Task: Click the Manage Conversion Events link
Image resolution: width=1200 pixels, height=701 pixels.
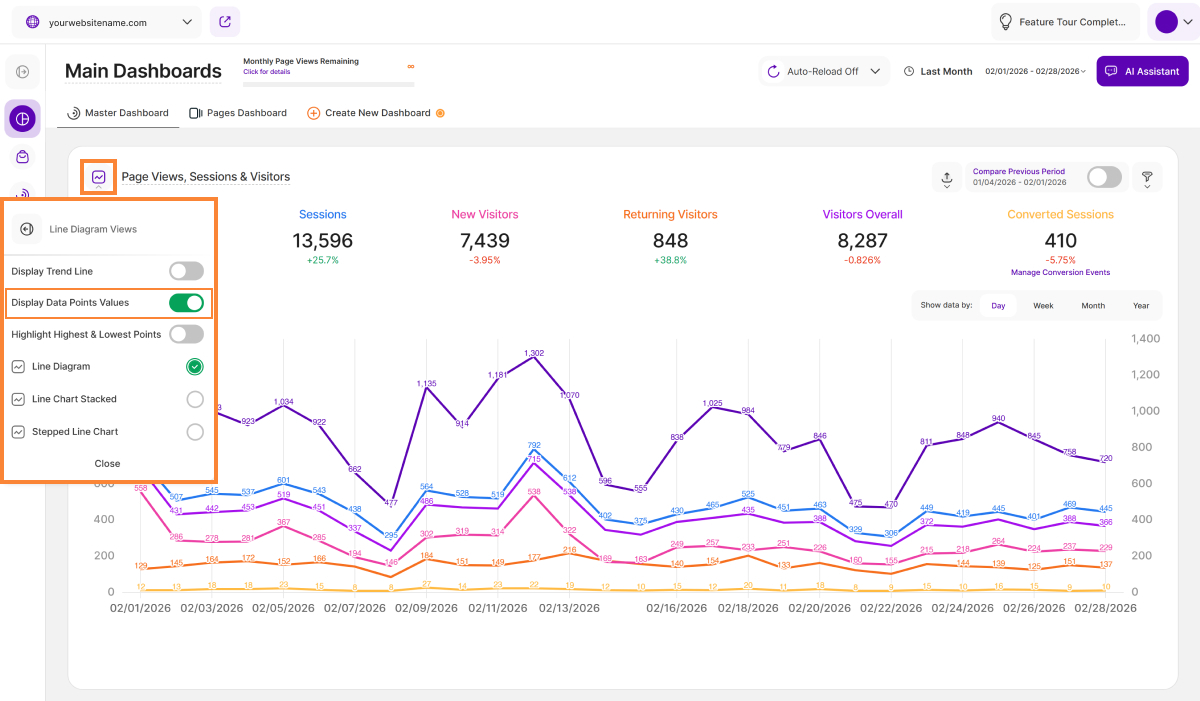Action: click(1060, 273)
